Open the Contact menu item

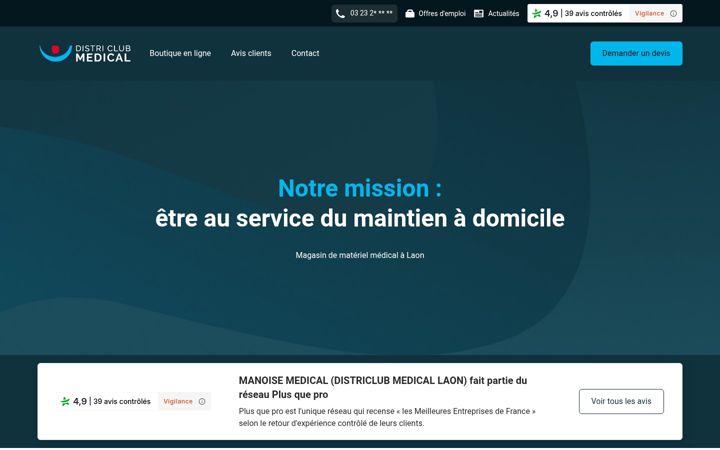pyautogui.click(x=305, y=53)
